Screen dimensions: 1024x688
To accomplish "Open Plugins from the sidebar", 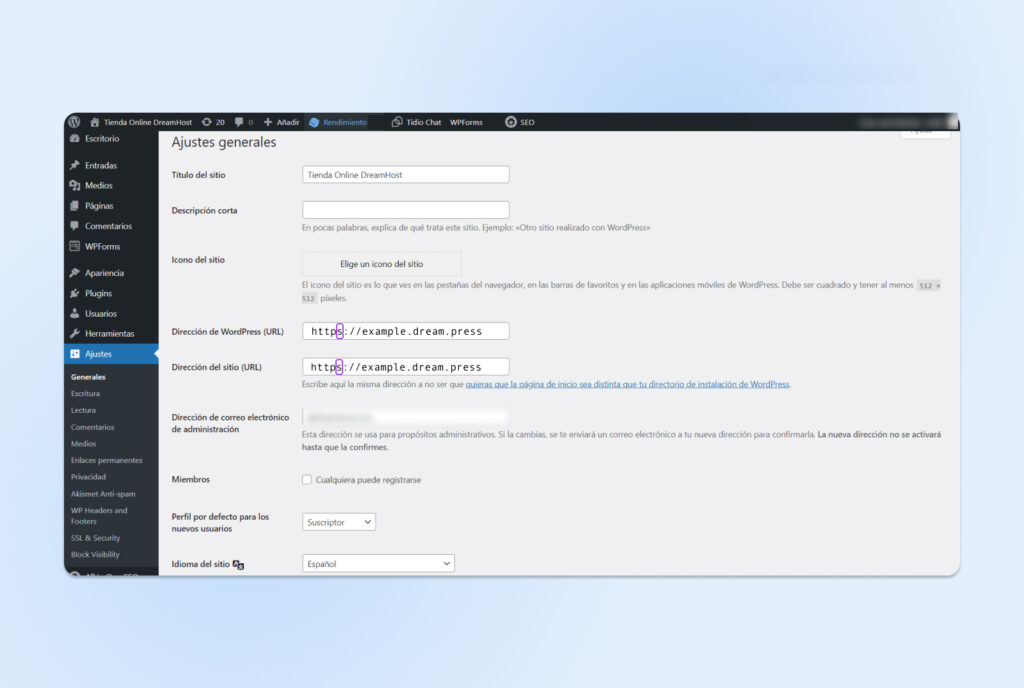I will tap(98, 293).
